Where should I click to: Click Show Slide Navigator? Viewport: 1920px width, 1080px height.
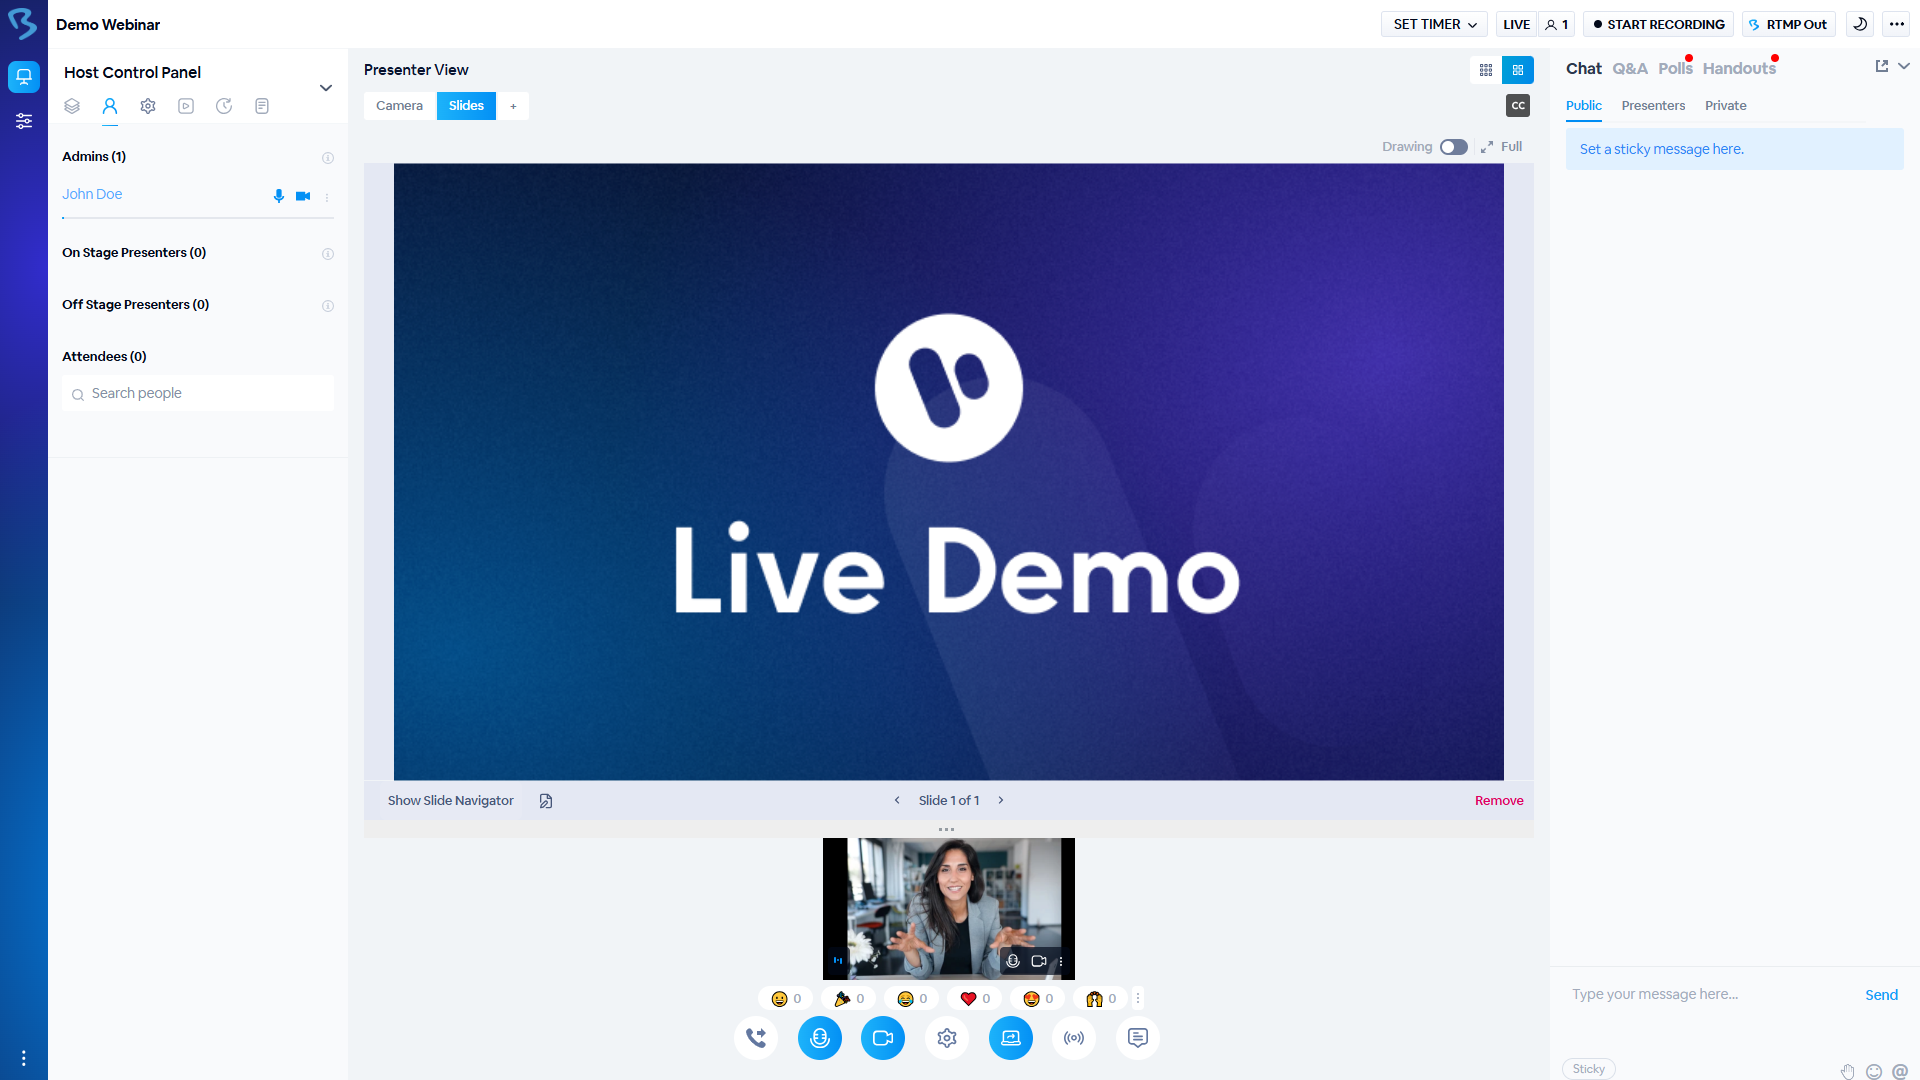point(451,801)
